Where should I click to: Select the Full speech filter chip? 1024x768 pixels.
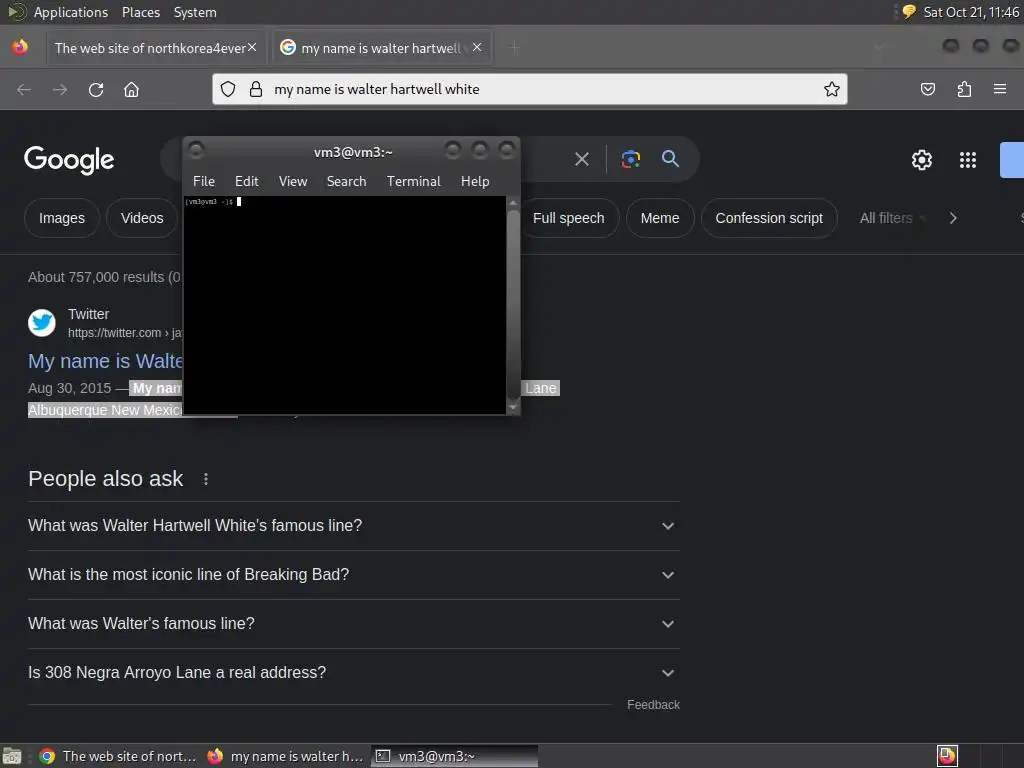(x=568, y=218)
